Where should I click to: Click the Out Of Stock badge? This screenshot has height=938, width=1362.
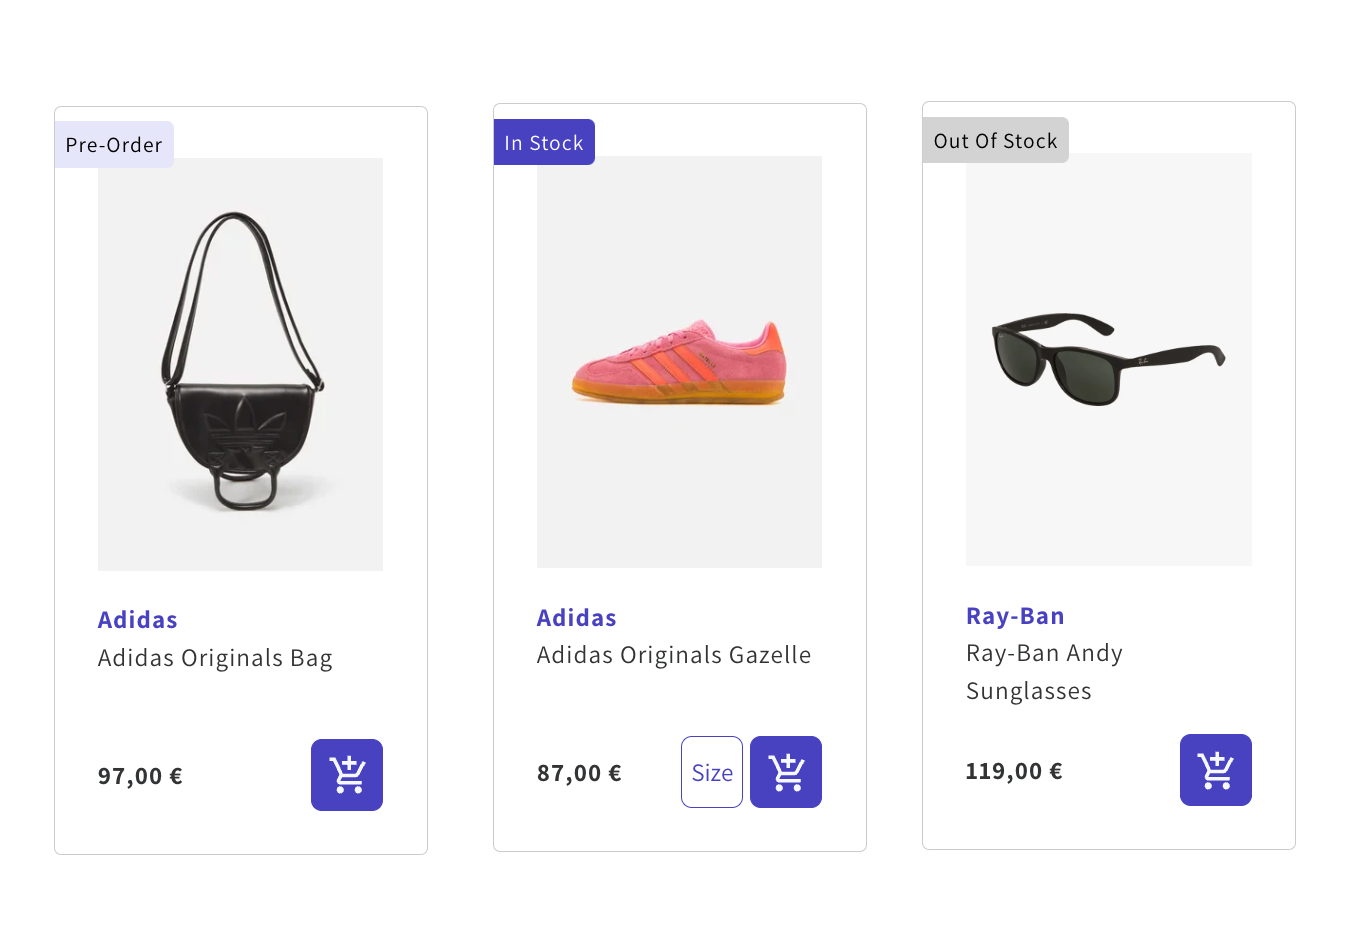pyautogui.click(x=995, y=140)
